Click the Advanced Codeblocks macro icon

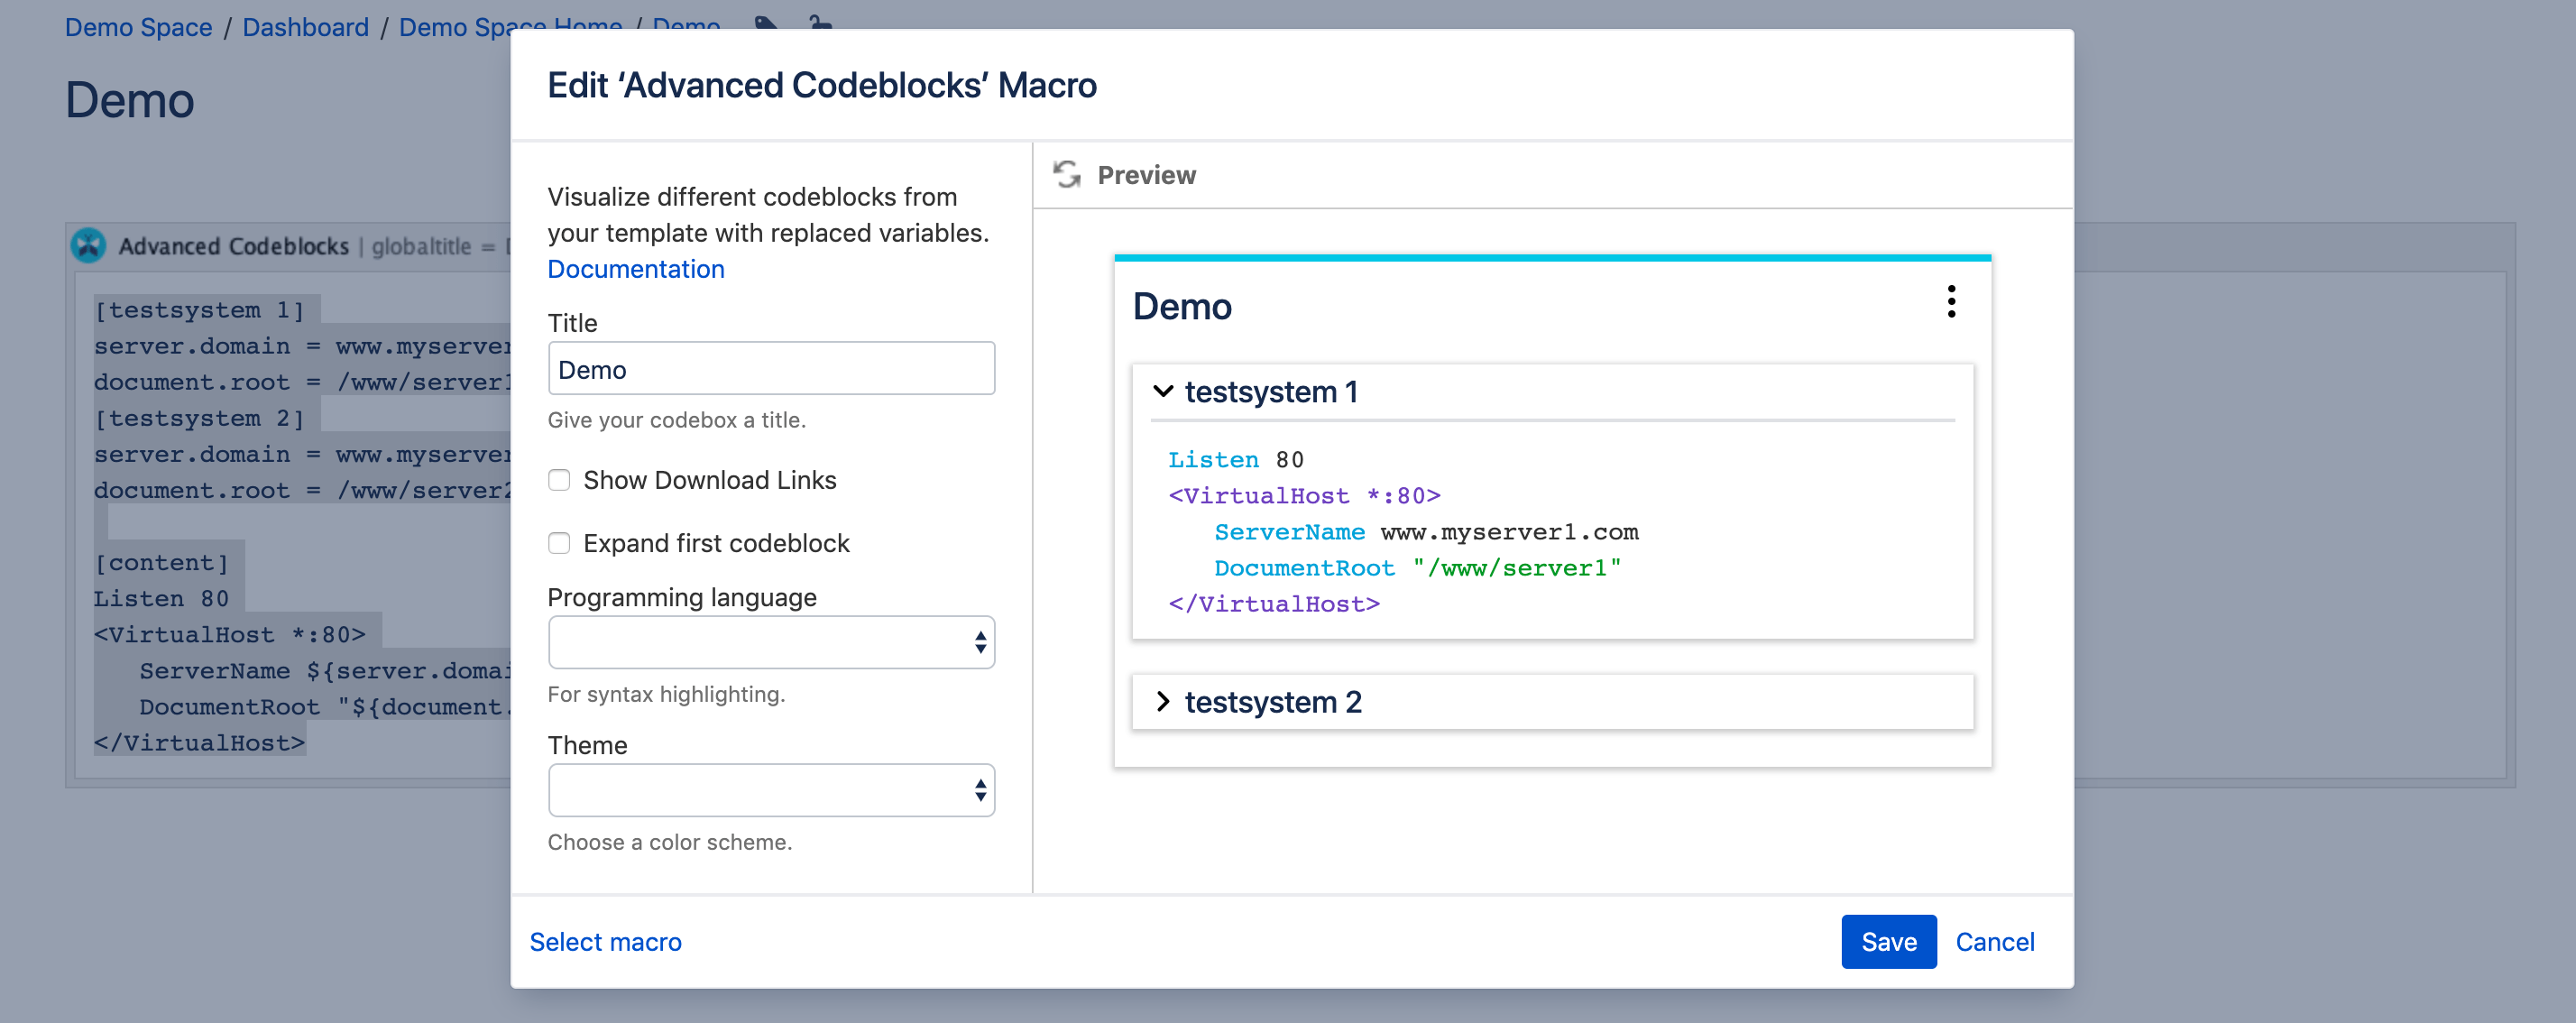pyautogui.click(x=88, y=245)
